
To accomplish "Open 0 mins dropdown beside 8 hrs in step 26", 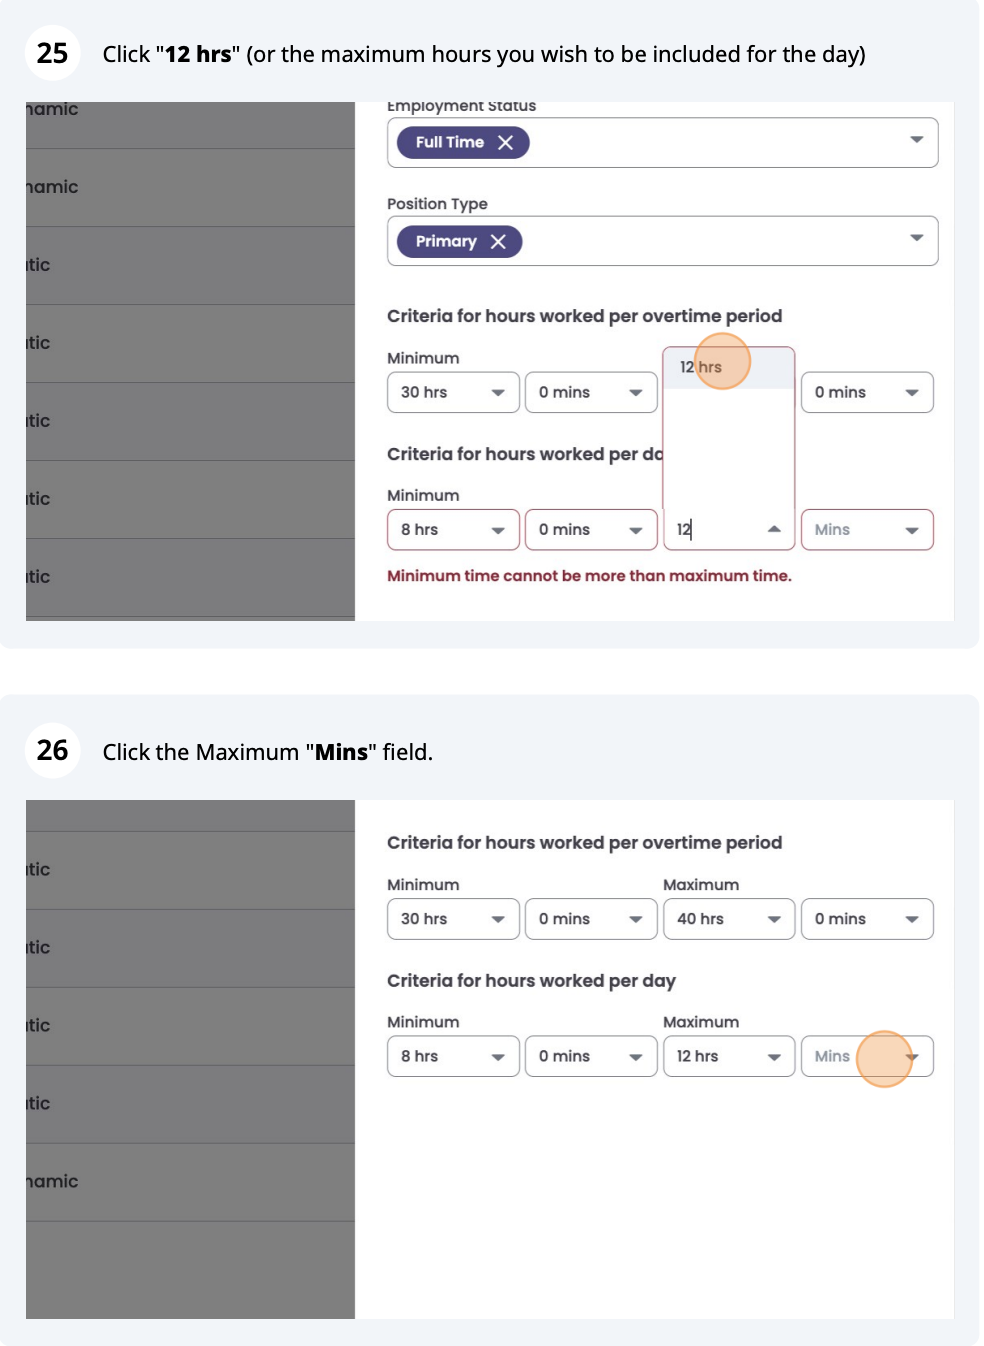I will [x=590, y=1057].
